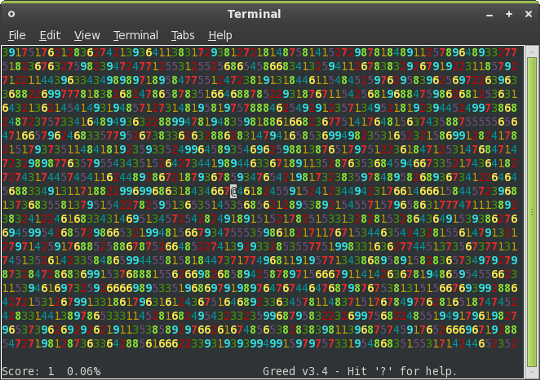Open the Tabs menu

coord(183,35)
